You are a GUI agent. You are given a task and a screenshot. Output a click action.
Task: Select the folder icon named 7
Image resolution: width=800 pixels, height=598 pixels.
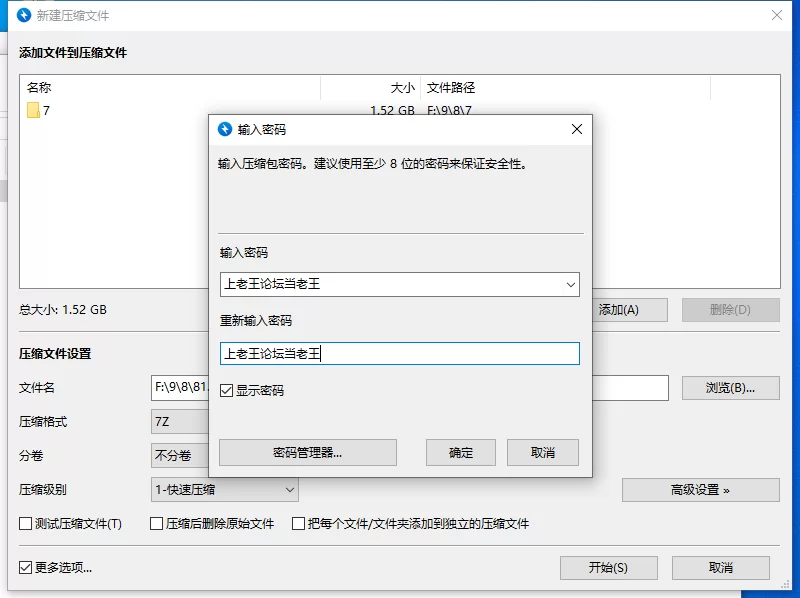coord(33,110)
